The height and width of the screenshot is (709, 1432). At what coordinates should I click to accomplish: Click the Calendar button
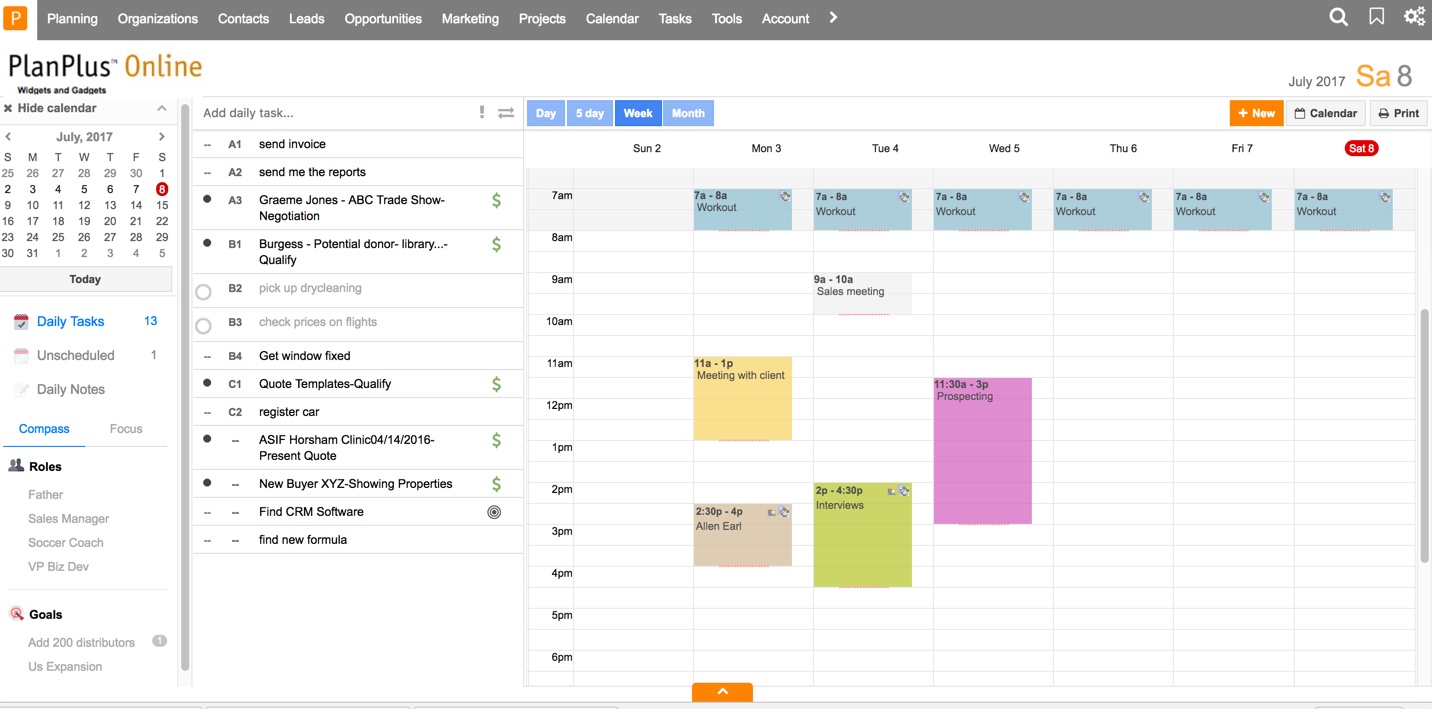(x=1326, y=113)
